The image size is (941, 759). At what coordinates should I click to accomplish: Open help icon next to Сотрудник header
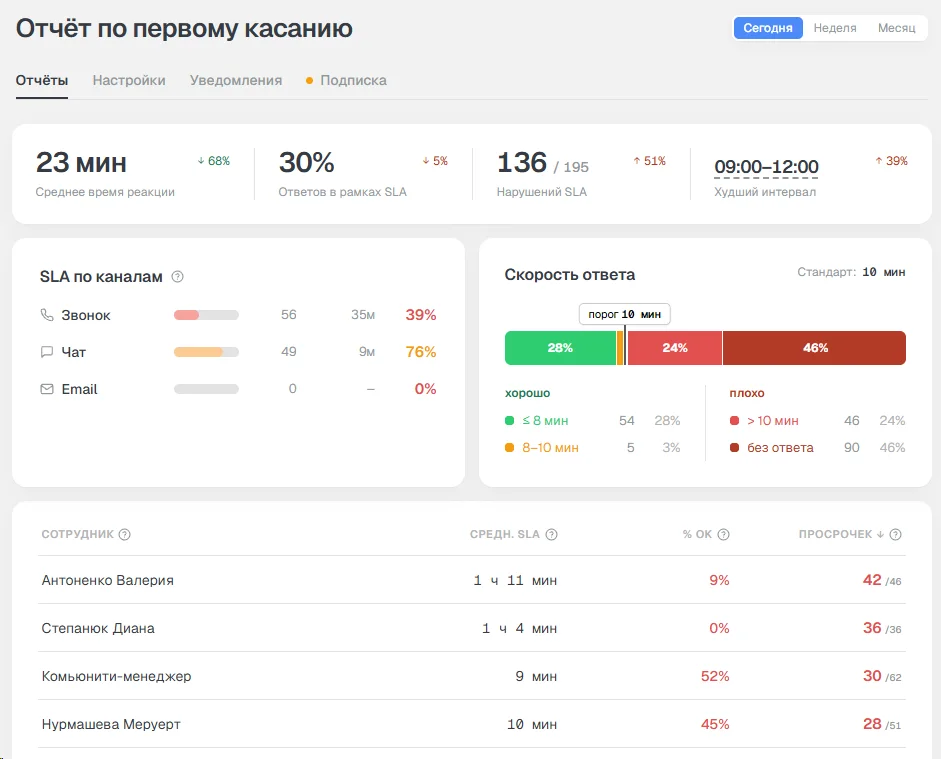click(x=124, y=534)
